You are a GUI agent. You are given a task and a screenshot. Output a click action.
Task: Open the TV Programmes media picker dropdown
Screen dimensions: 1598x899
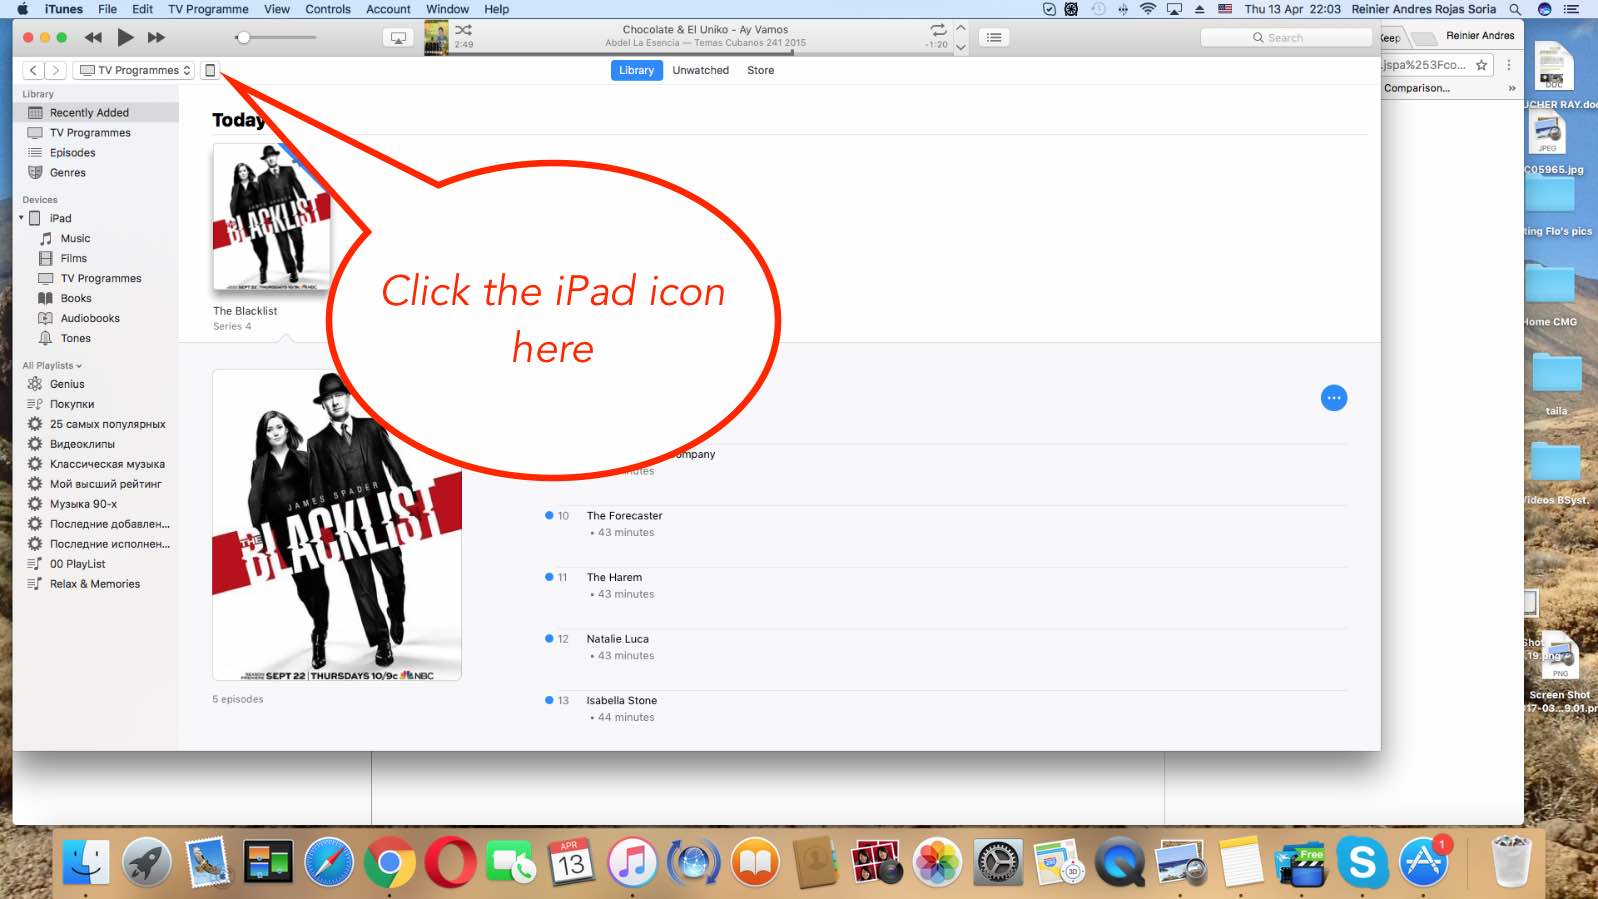pos(133,70)
